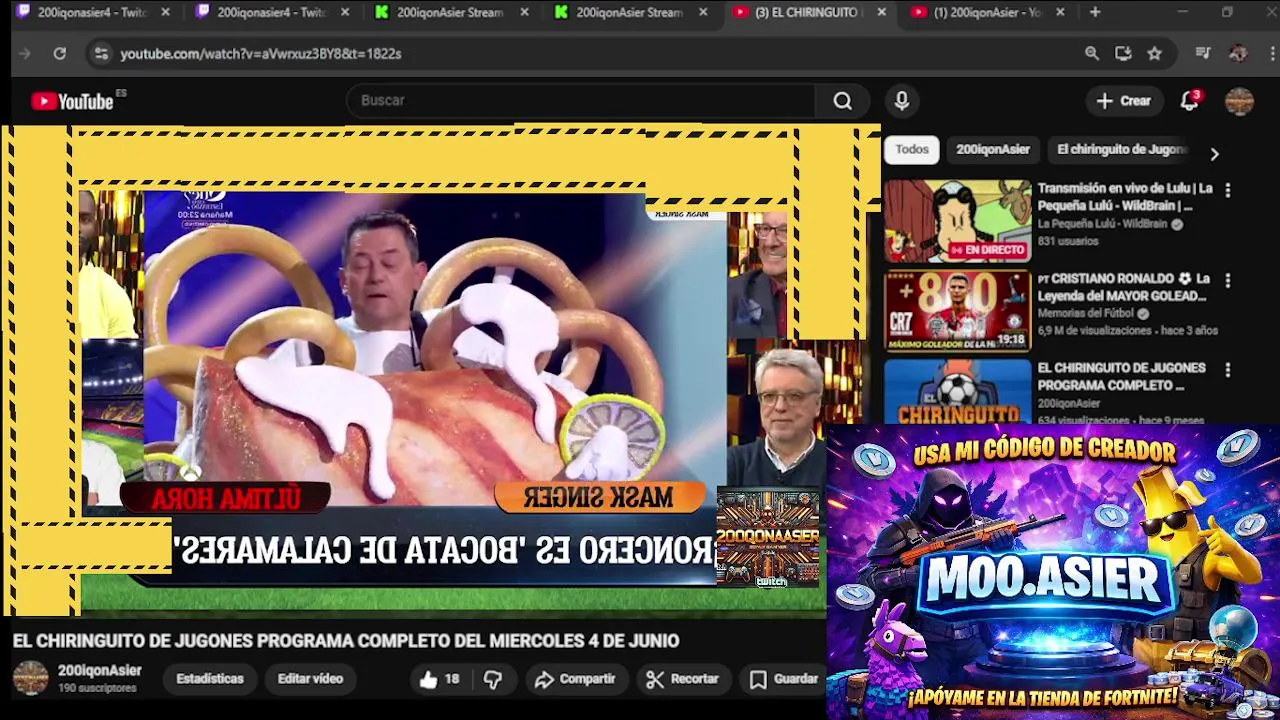Click the Recortar clip button
1280x720 pixels.
pos(683,679)
